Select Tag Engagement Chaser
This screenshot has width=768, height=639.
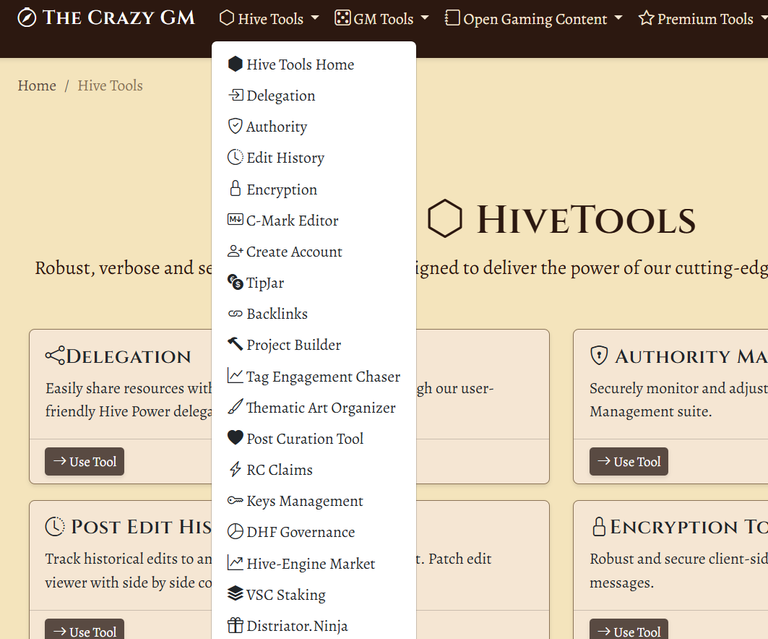(x=314, y=376)
